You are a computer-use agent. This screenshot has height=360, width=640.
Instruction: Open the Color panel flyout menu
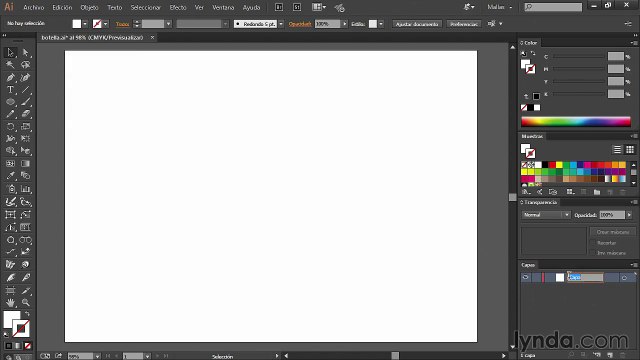[x=633, y=43]
